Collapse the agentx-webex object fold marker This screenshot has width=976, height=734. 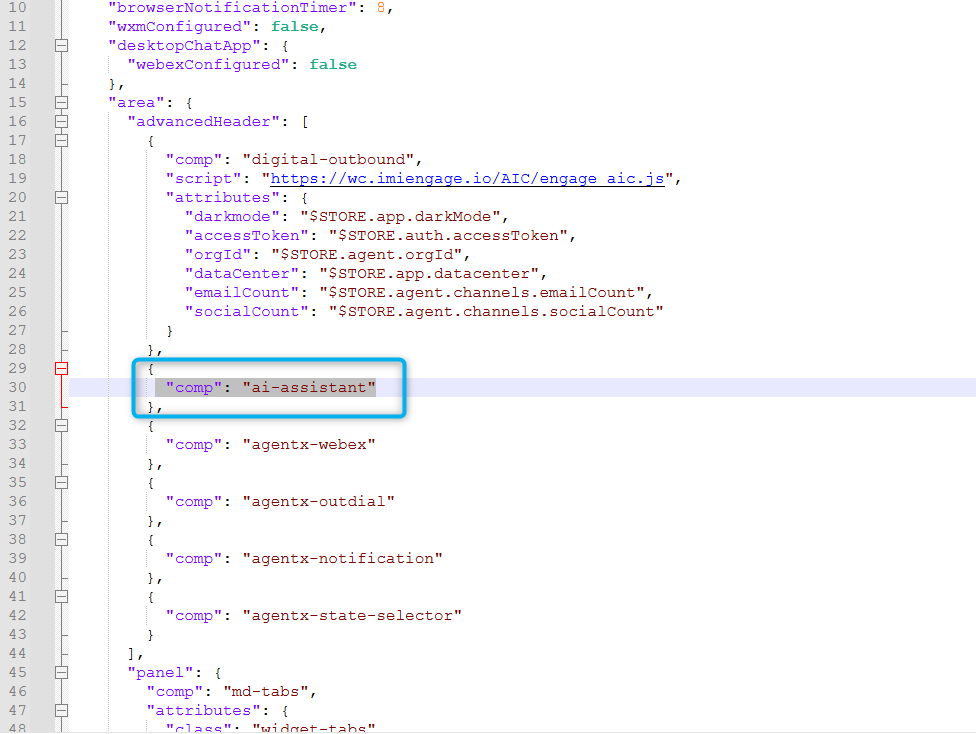point(62,425)
